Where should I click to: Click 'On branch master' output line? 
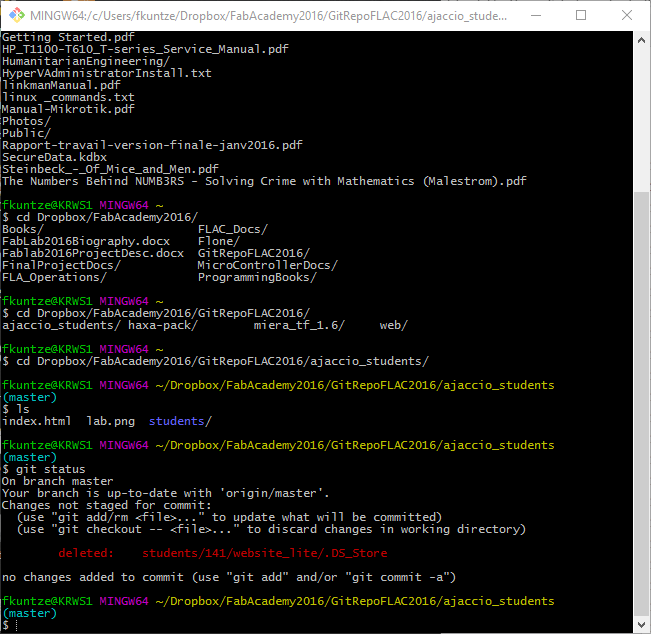pyautogui.click(x=57, y=481)
